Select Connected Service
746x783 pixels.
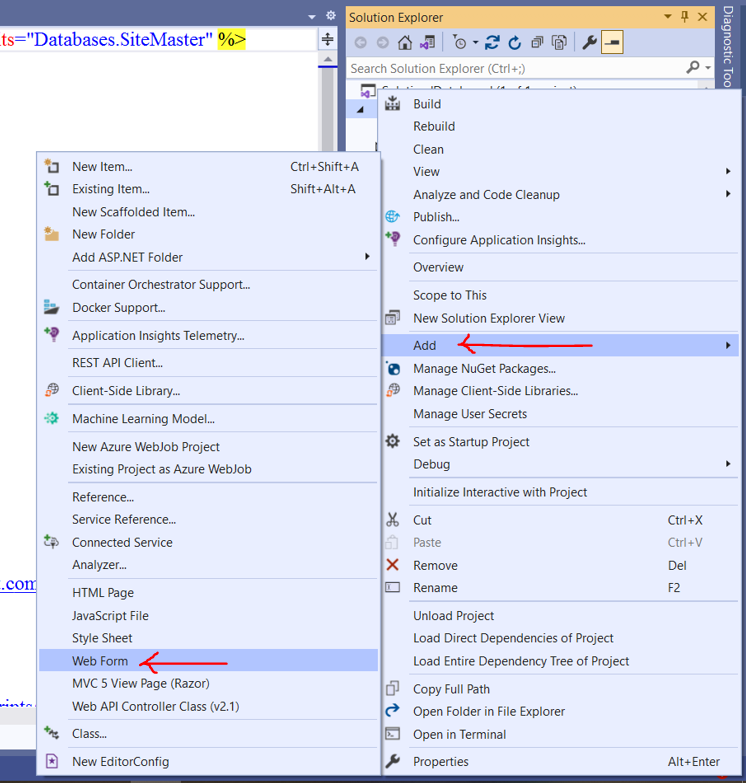pyautogui.click(x=208, y=542)
